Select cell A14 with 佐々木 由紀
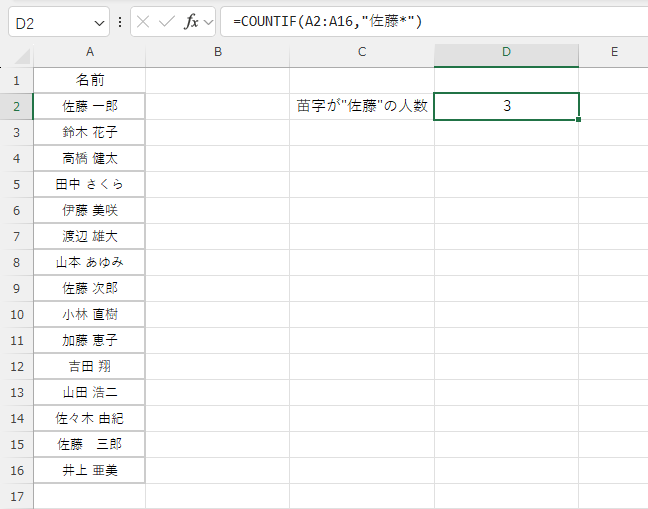 [90, 418]
